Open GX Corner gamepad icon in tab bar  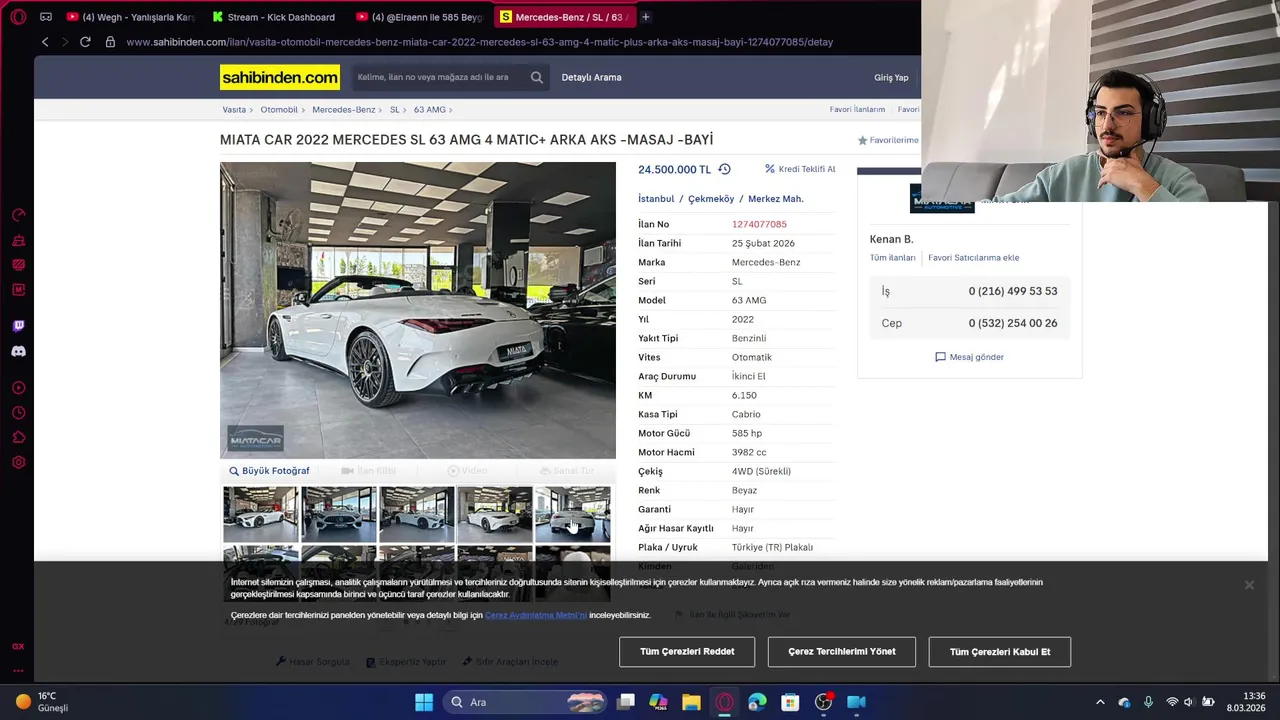tap(46, 17)
